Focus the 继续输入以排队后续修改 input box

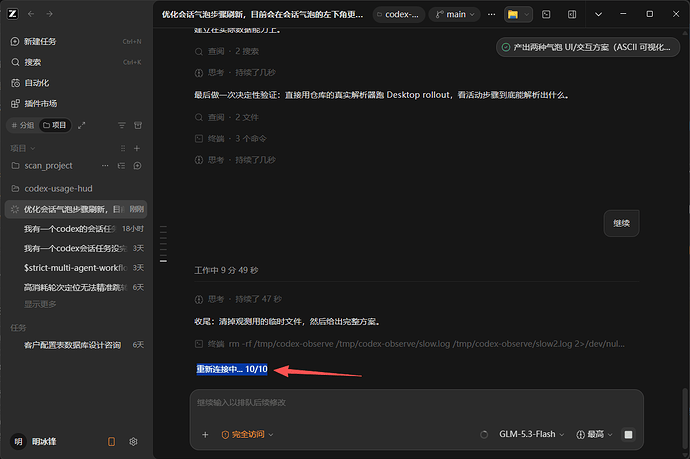click(x=417, y=403)
